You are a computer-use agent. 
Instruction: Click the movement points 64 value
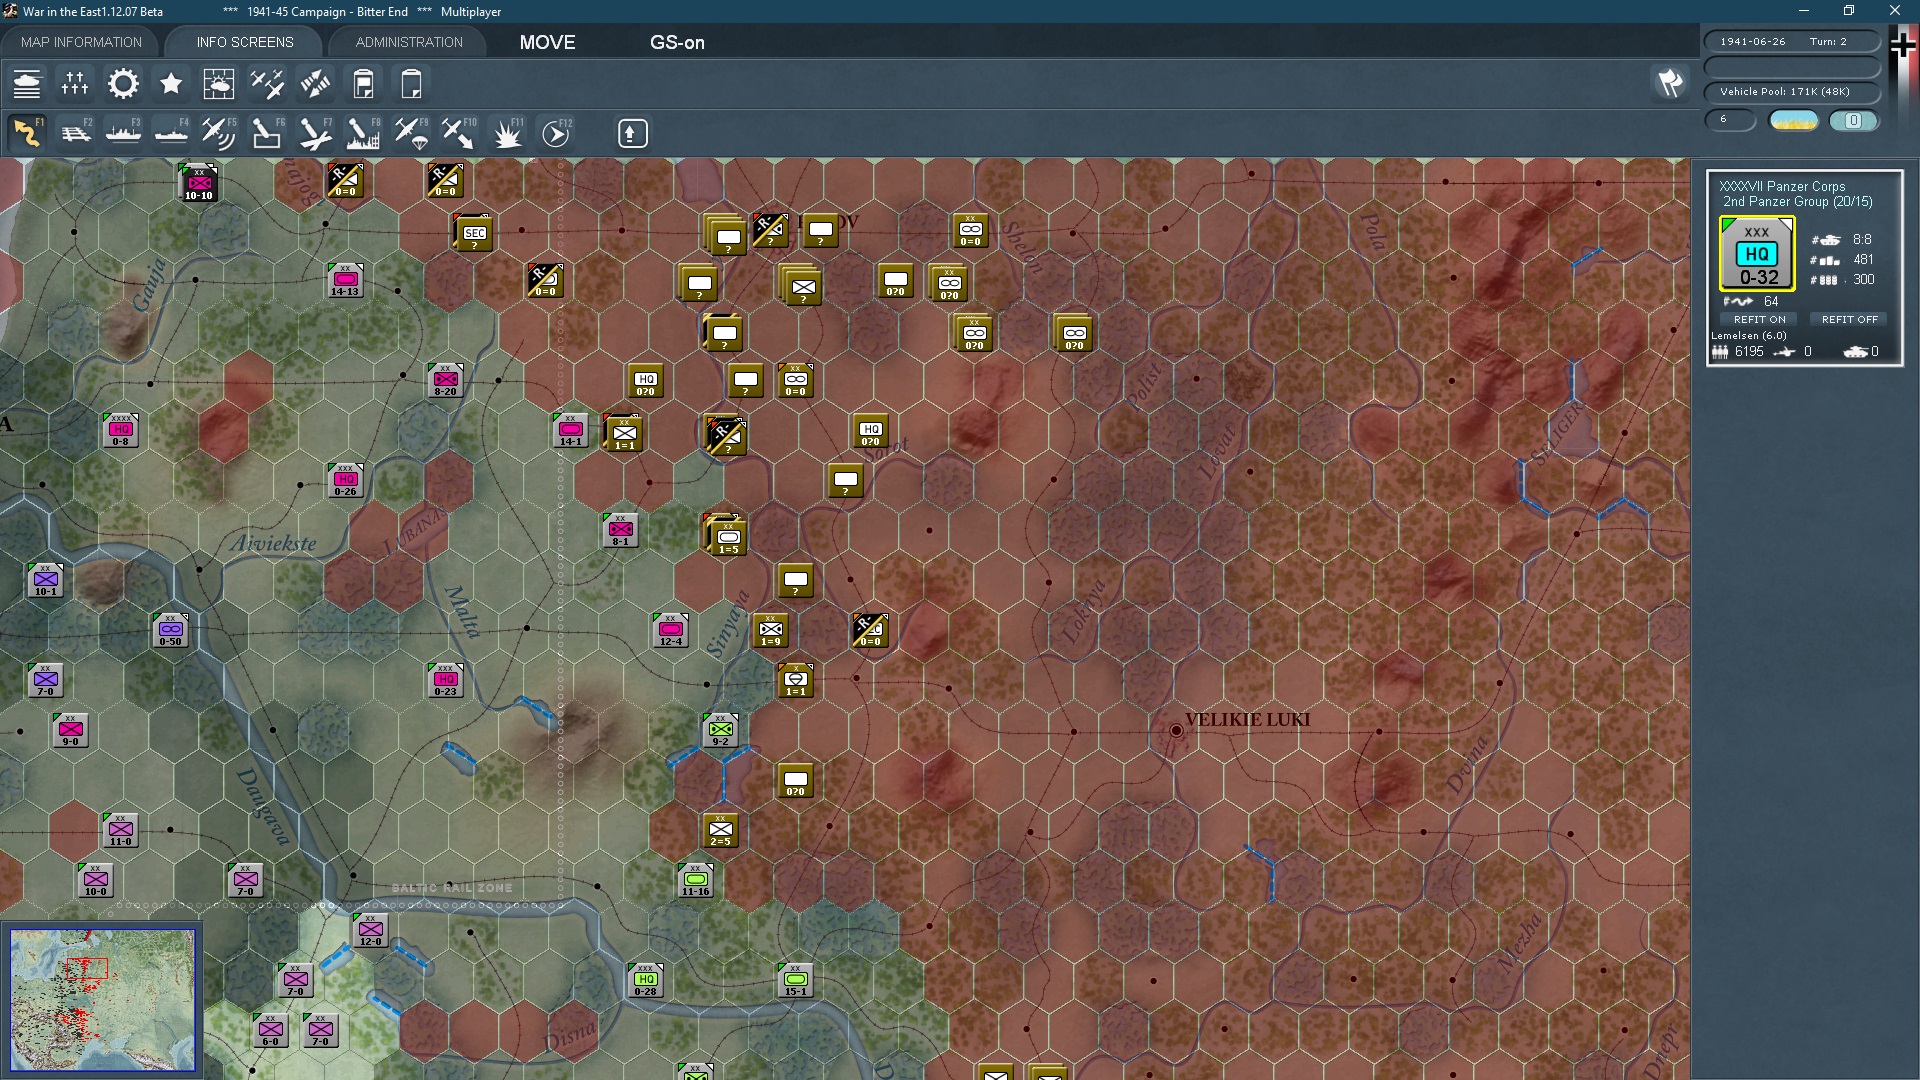point(1771,302)
